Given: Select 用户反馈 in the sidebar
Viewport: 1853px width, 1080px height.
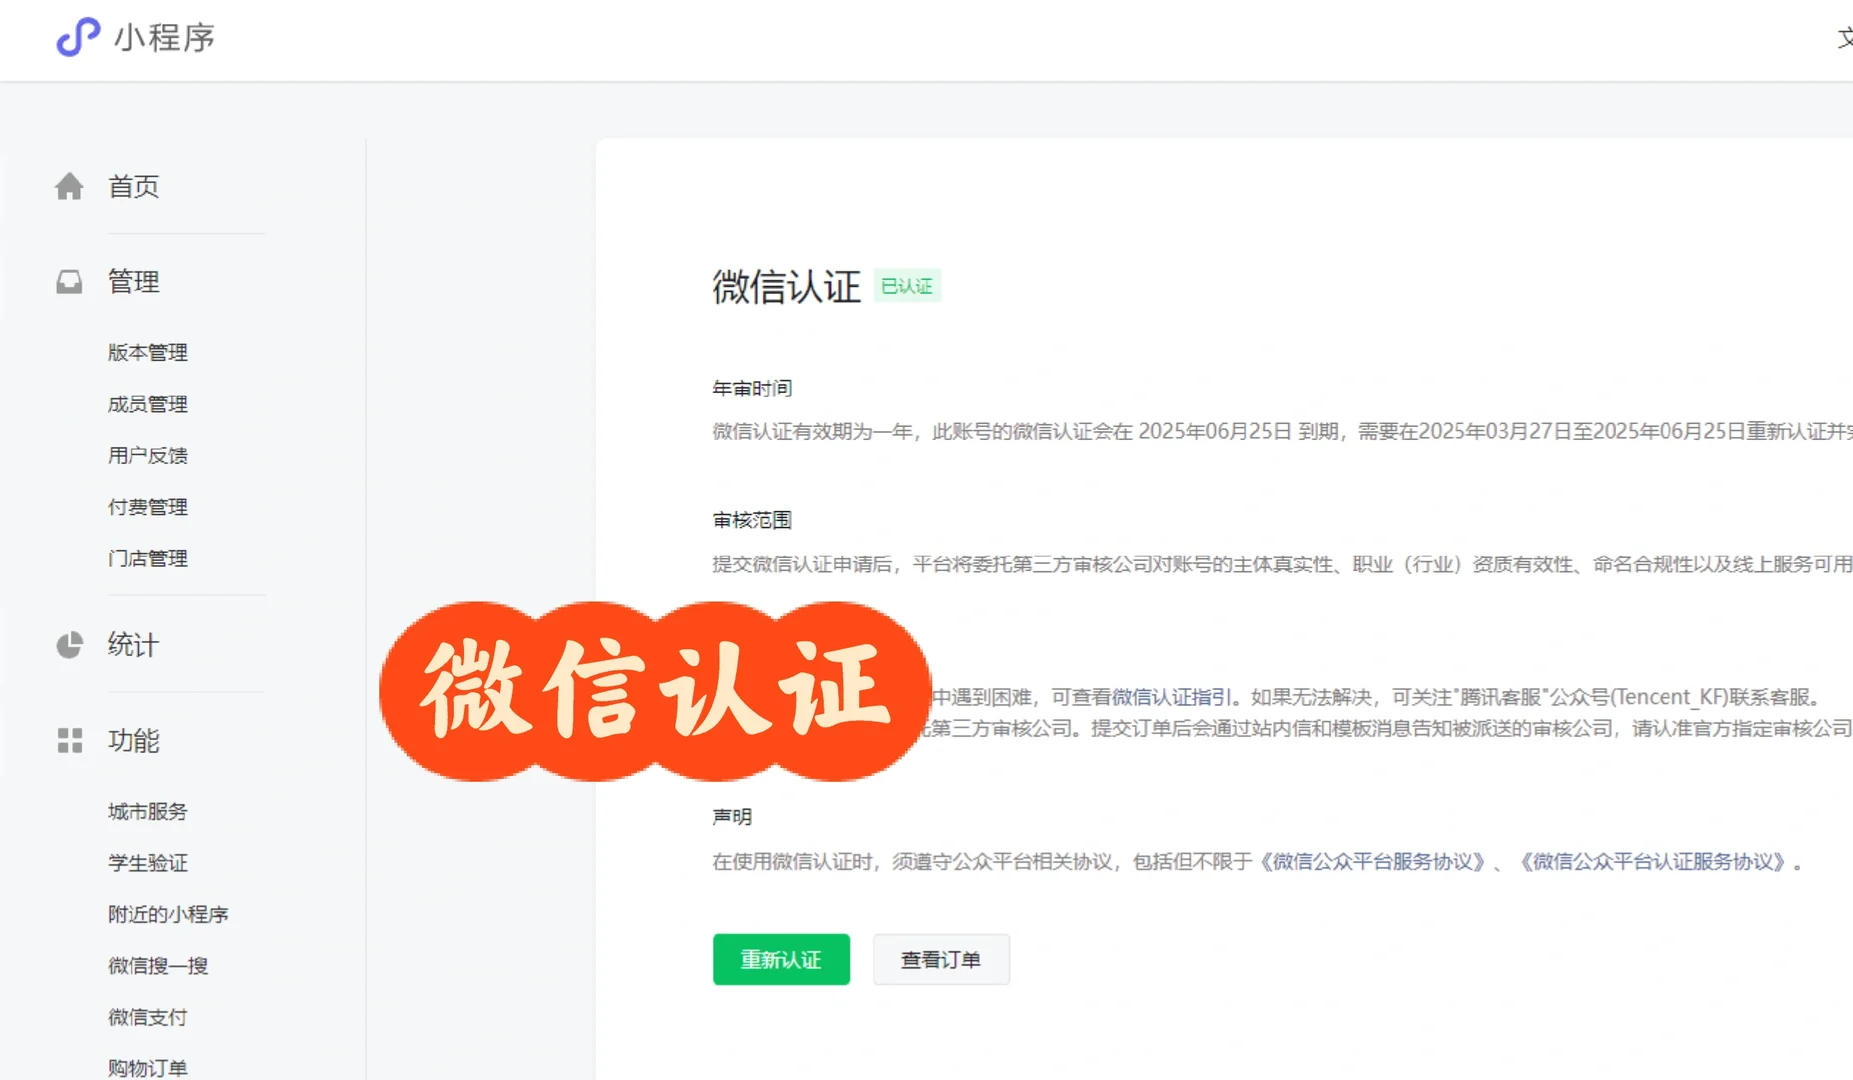Looking at the screenshot, I should tap(147, 455).
